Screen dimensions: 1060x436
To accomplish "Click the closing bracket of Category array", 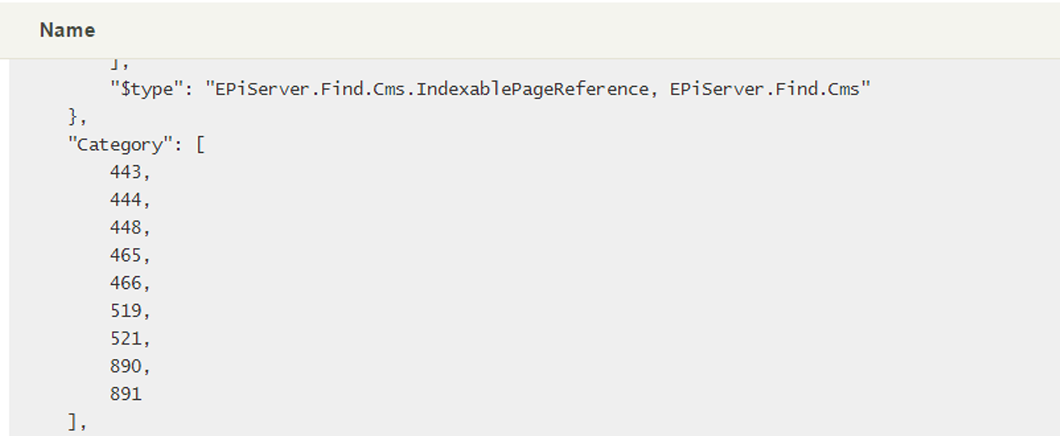I will tap(73, 422).
